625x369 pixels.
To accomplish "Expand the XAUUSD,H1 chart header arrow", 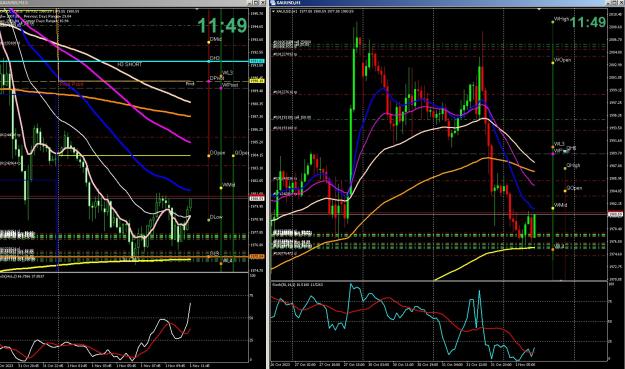I will tap(273, 12).
